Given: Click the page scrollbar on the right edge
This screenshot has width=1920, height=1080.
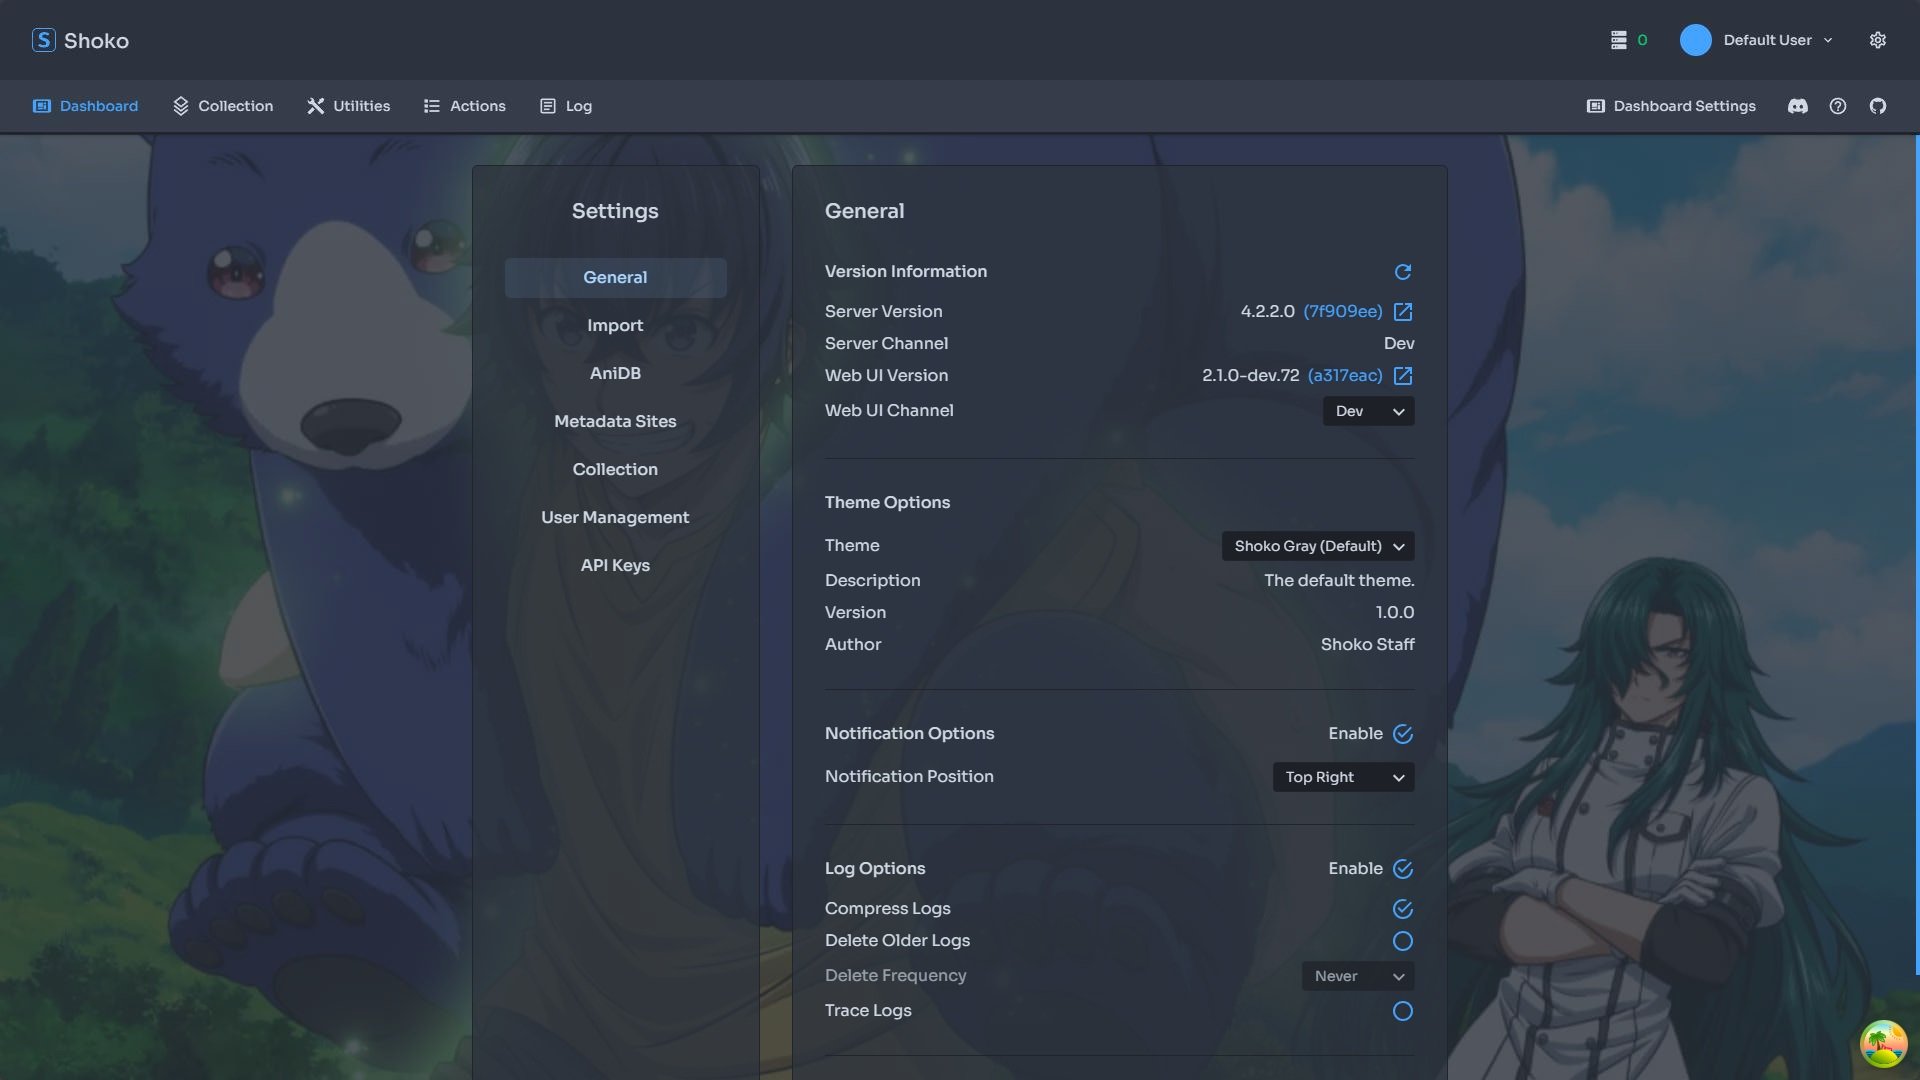Looking at the screenshot, I should click(1916, 555).
